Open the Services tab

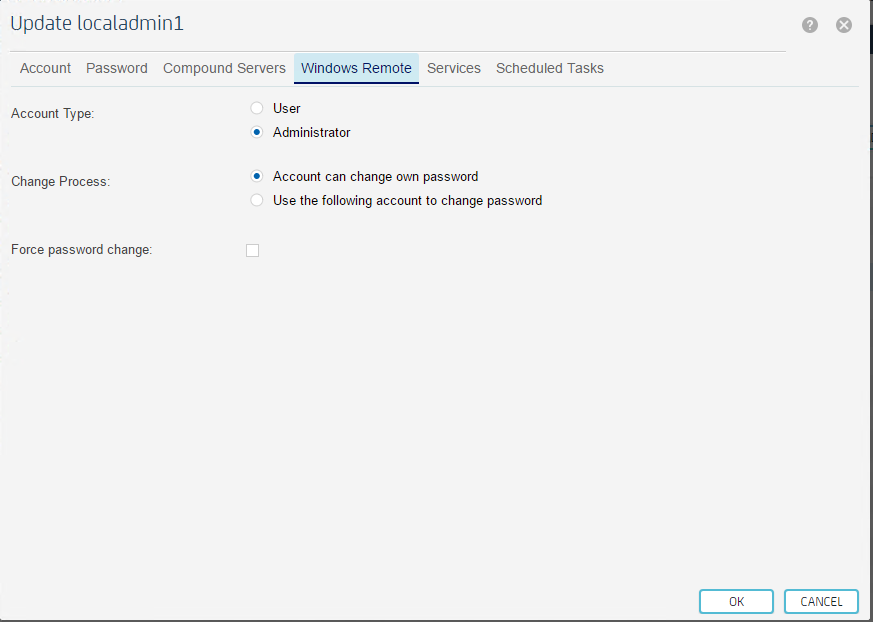point(454,68)
